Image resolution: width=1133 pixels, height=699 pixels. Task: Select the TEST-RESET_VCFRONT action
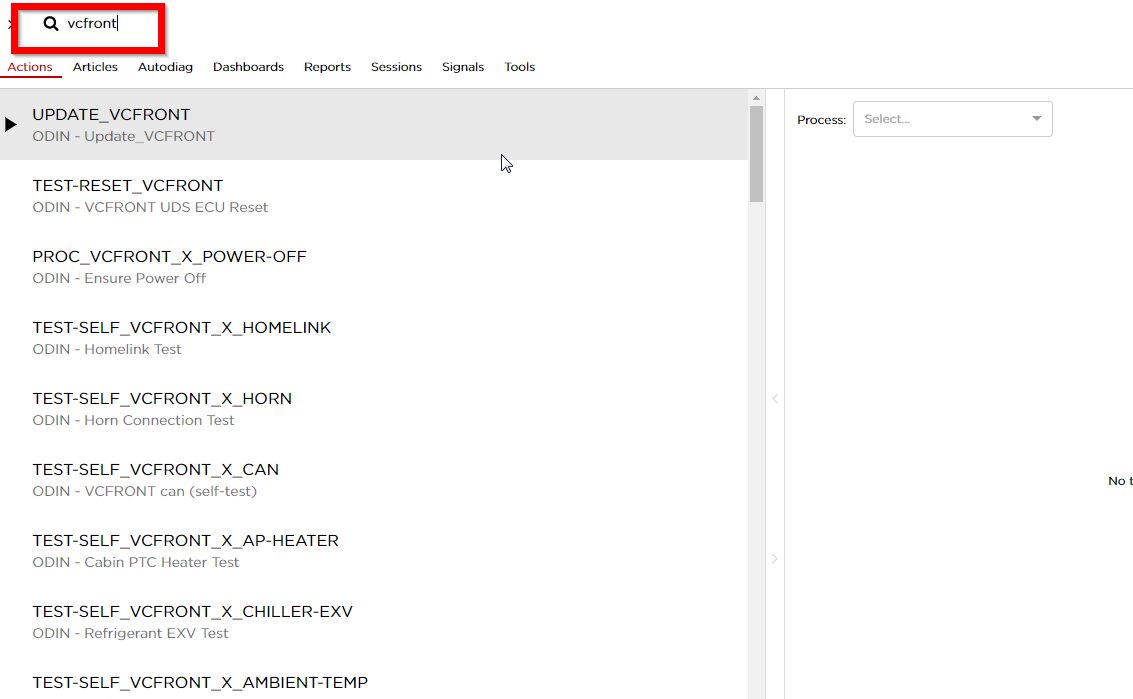[x=374, y=196]
